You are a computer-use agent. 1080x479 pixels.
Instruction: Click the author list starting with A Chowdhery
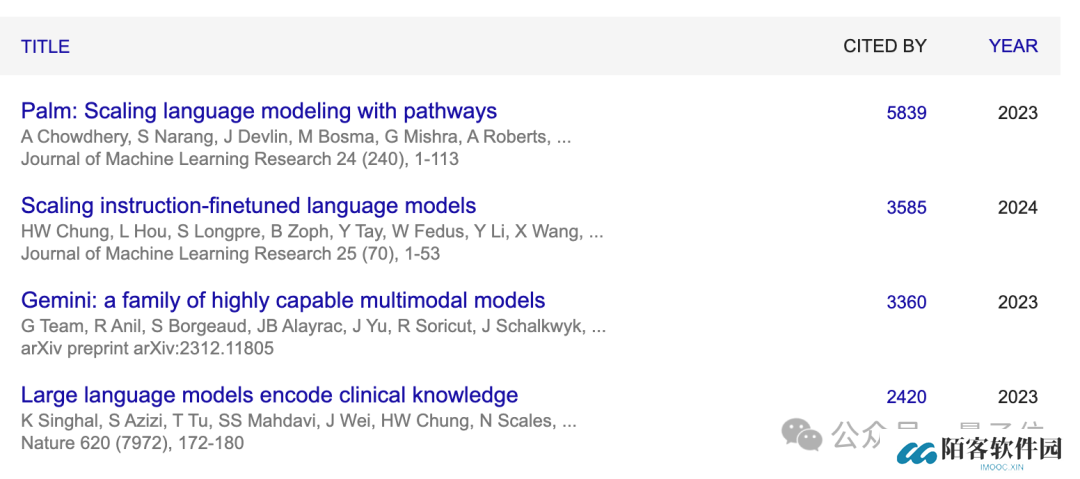296,137
